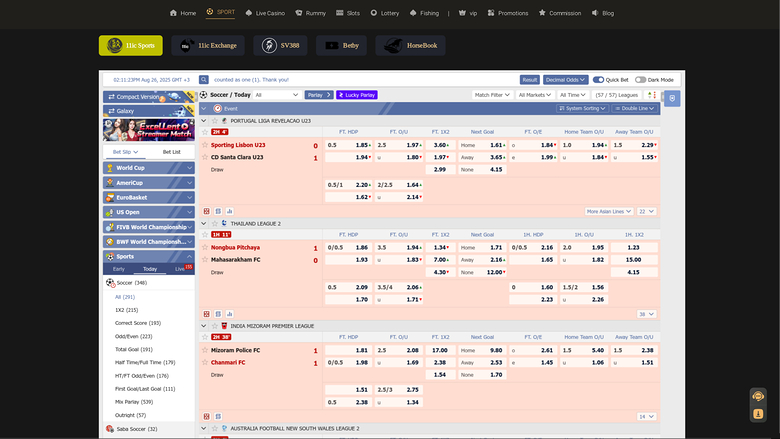Switch to HorseBook tab
The height and width of the screenshot is (439, 780).
(410, 46)
